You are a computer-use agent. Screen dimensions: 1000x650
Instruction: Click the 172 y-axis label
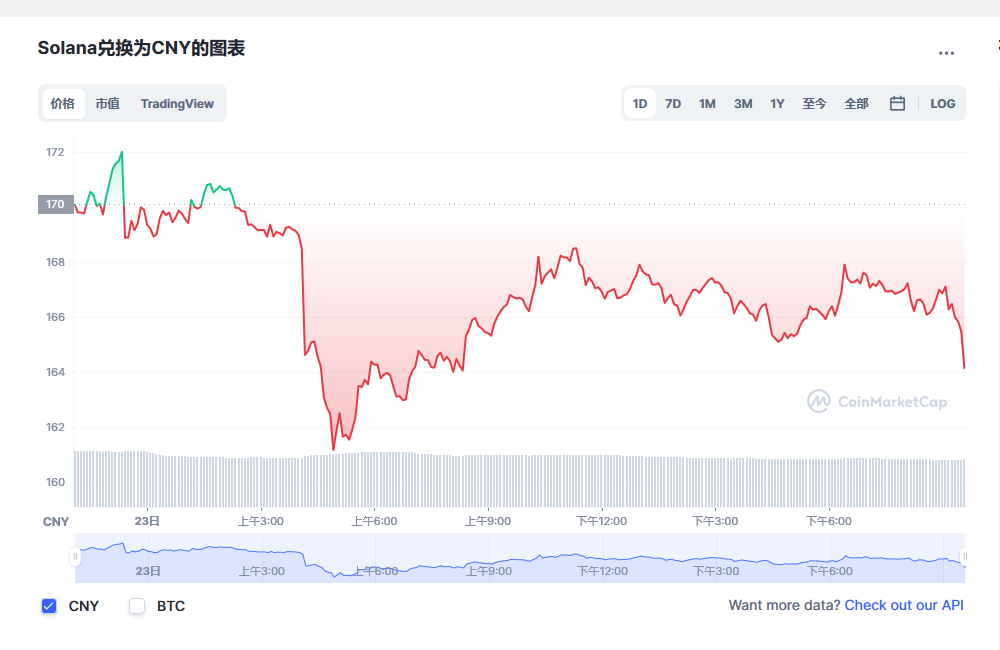[55, 152]
